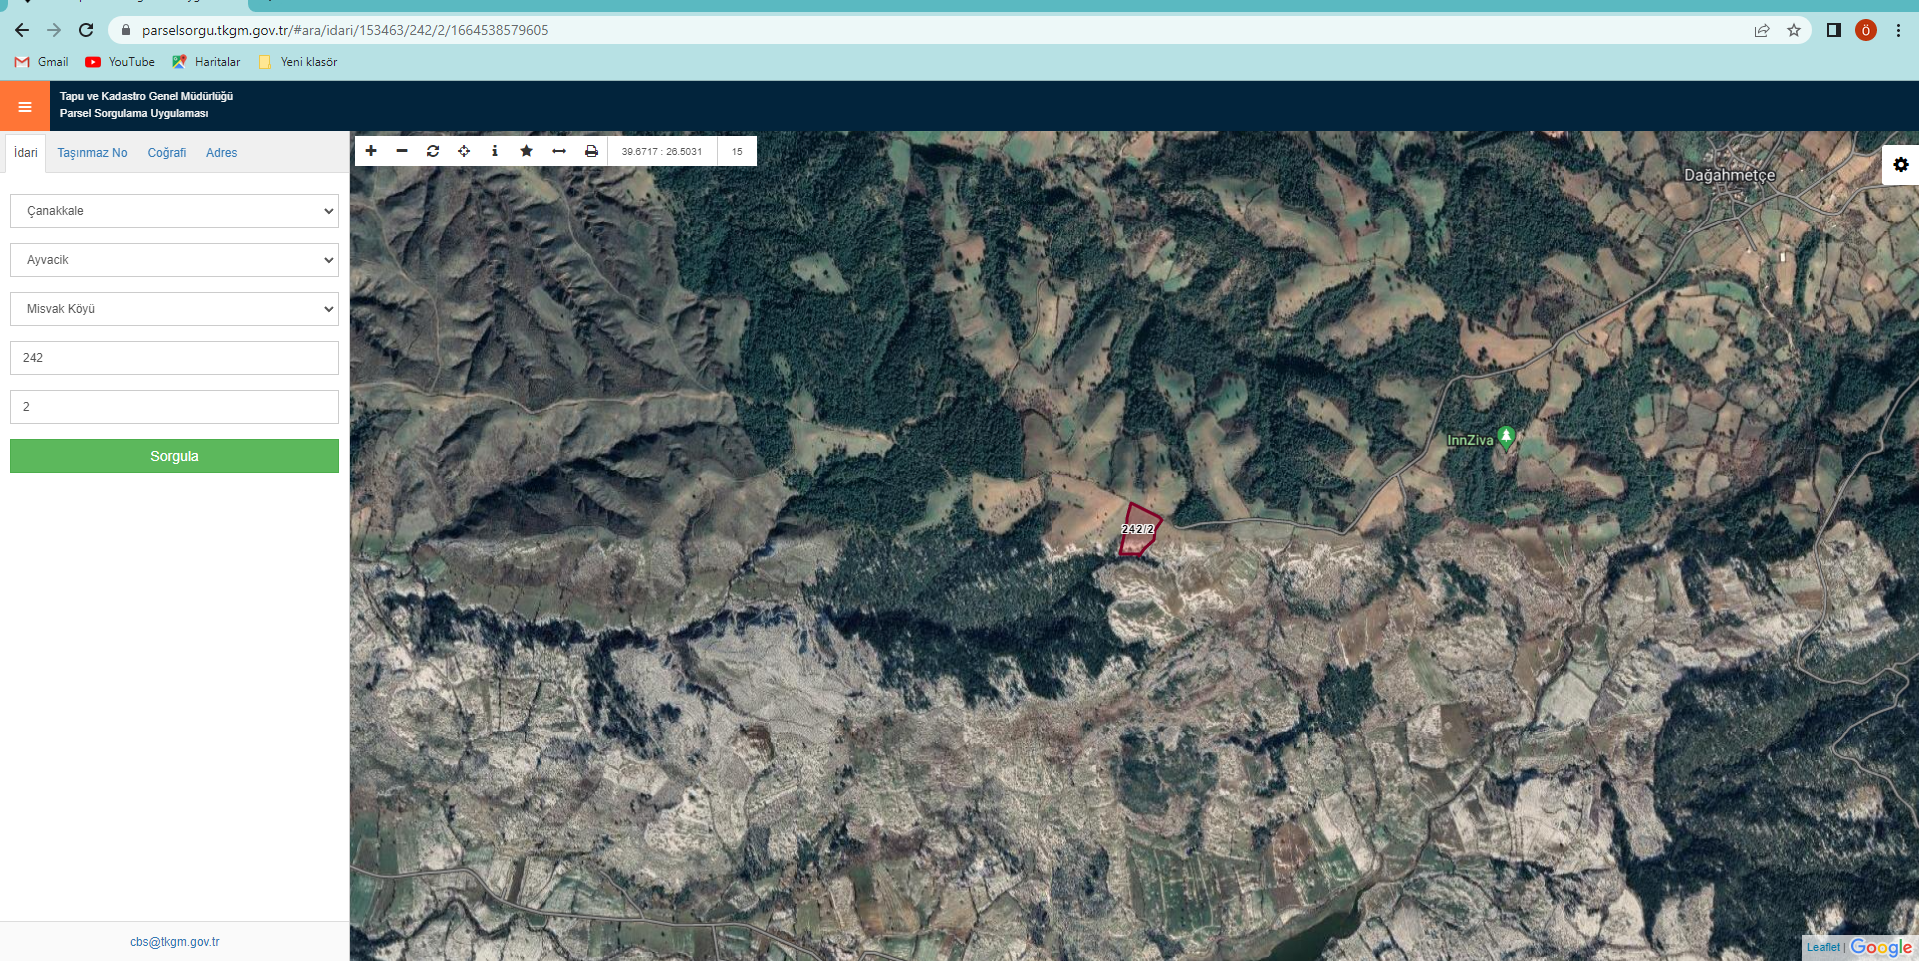1919x961 pixels.
Task: Open the Adres tab
Action: pos(221,153)
